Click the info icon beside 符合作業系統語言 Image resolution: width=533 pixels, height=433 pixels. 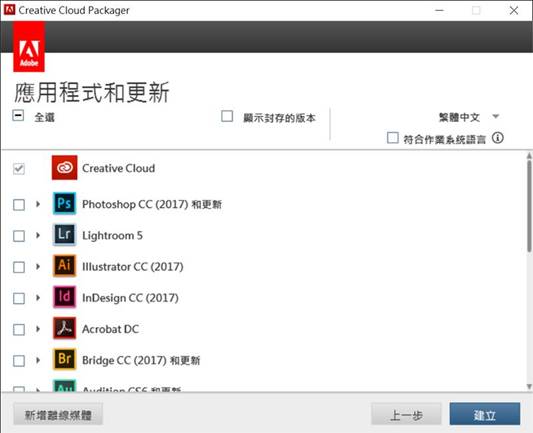click(498, 138)
